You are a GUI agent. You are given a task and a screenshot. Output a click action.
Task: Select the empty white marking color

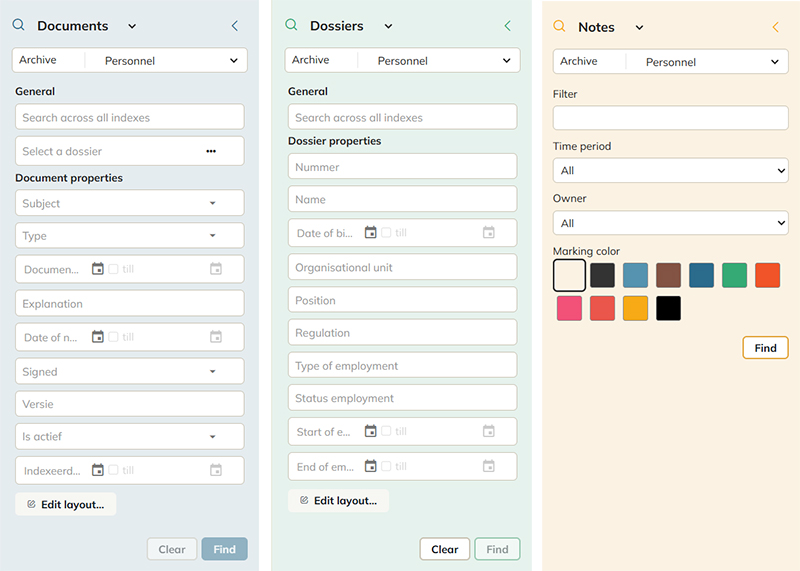(x=569, y=275)
